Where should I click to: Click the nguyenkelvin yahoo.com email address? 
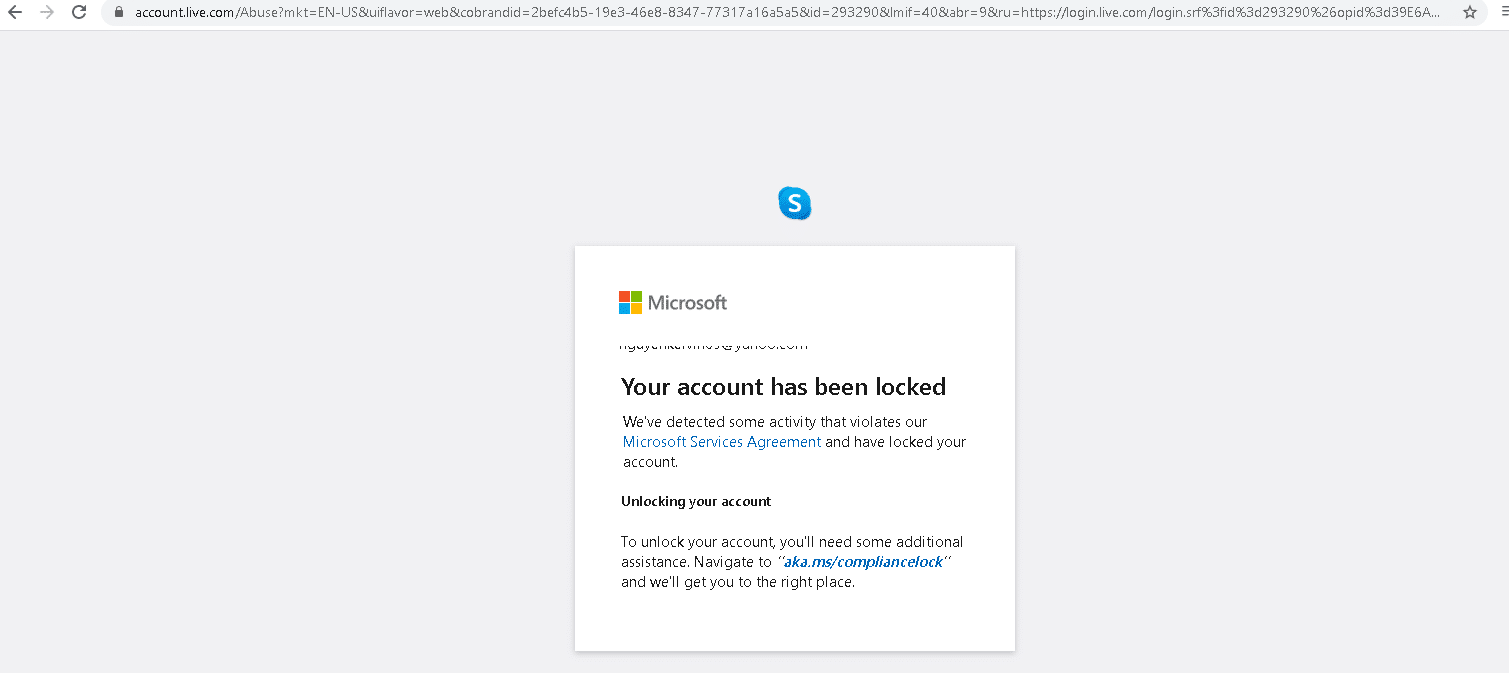[714, 343]
